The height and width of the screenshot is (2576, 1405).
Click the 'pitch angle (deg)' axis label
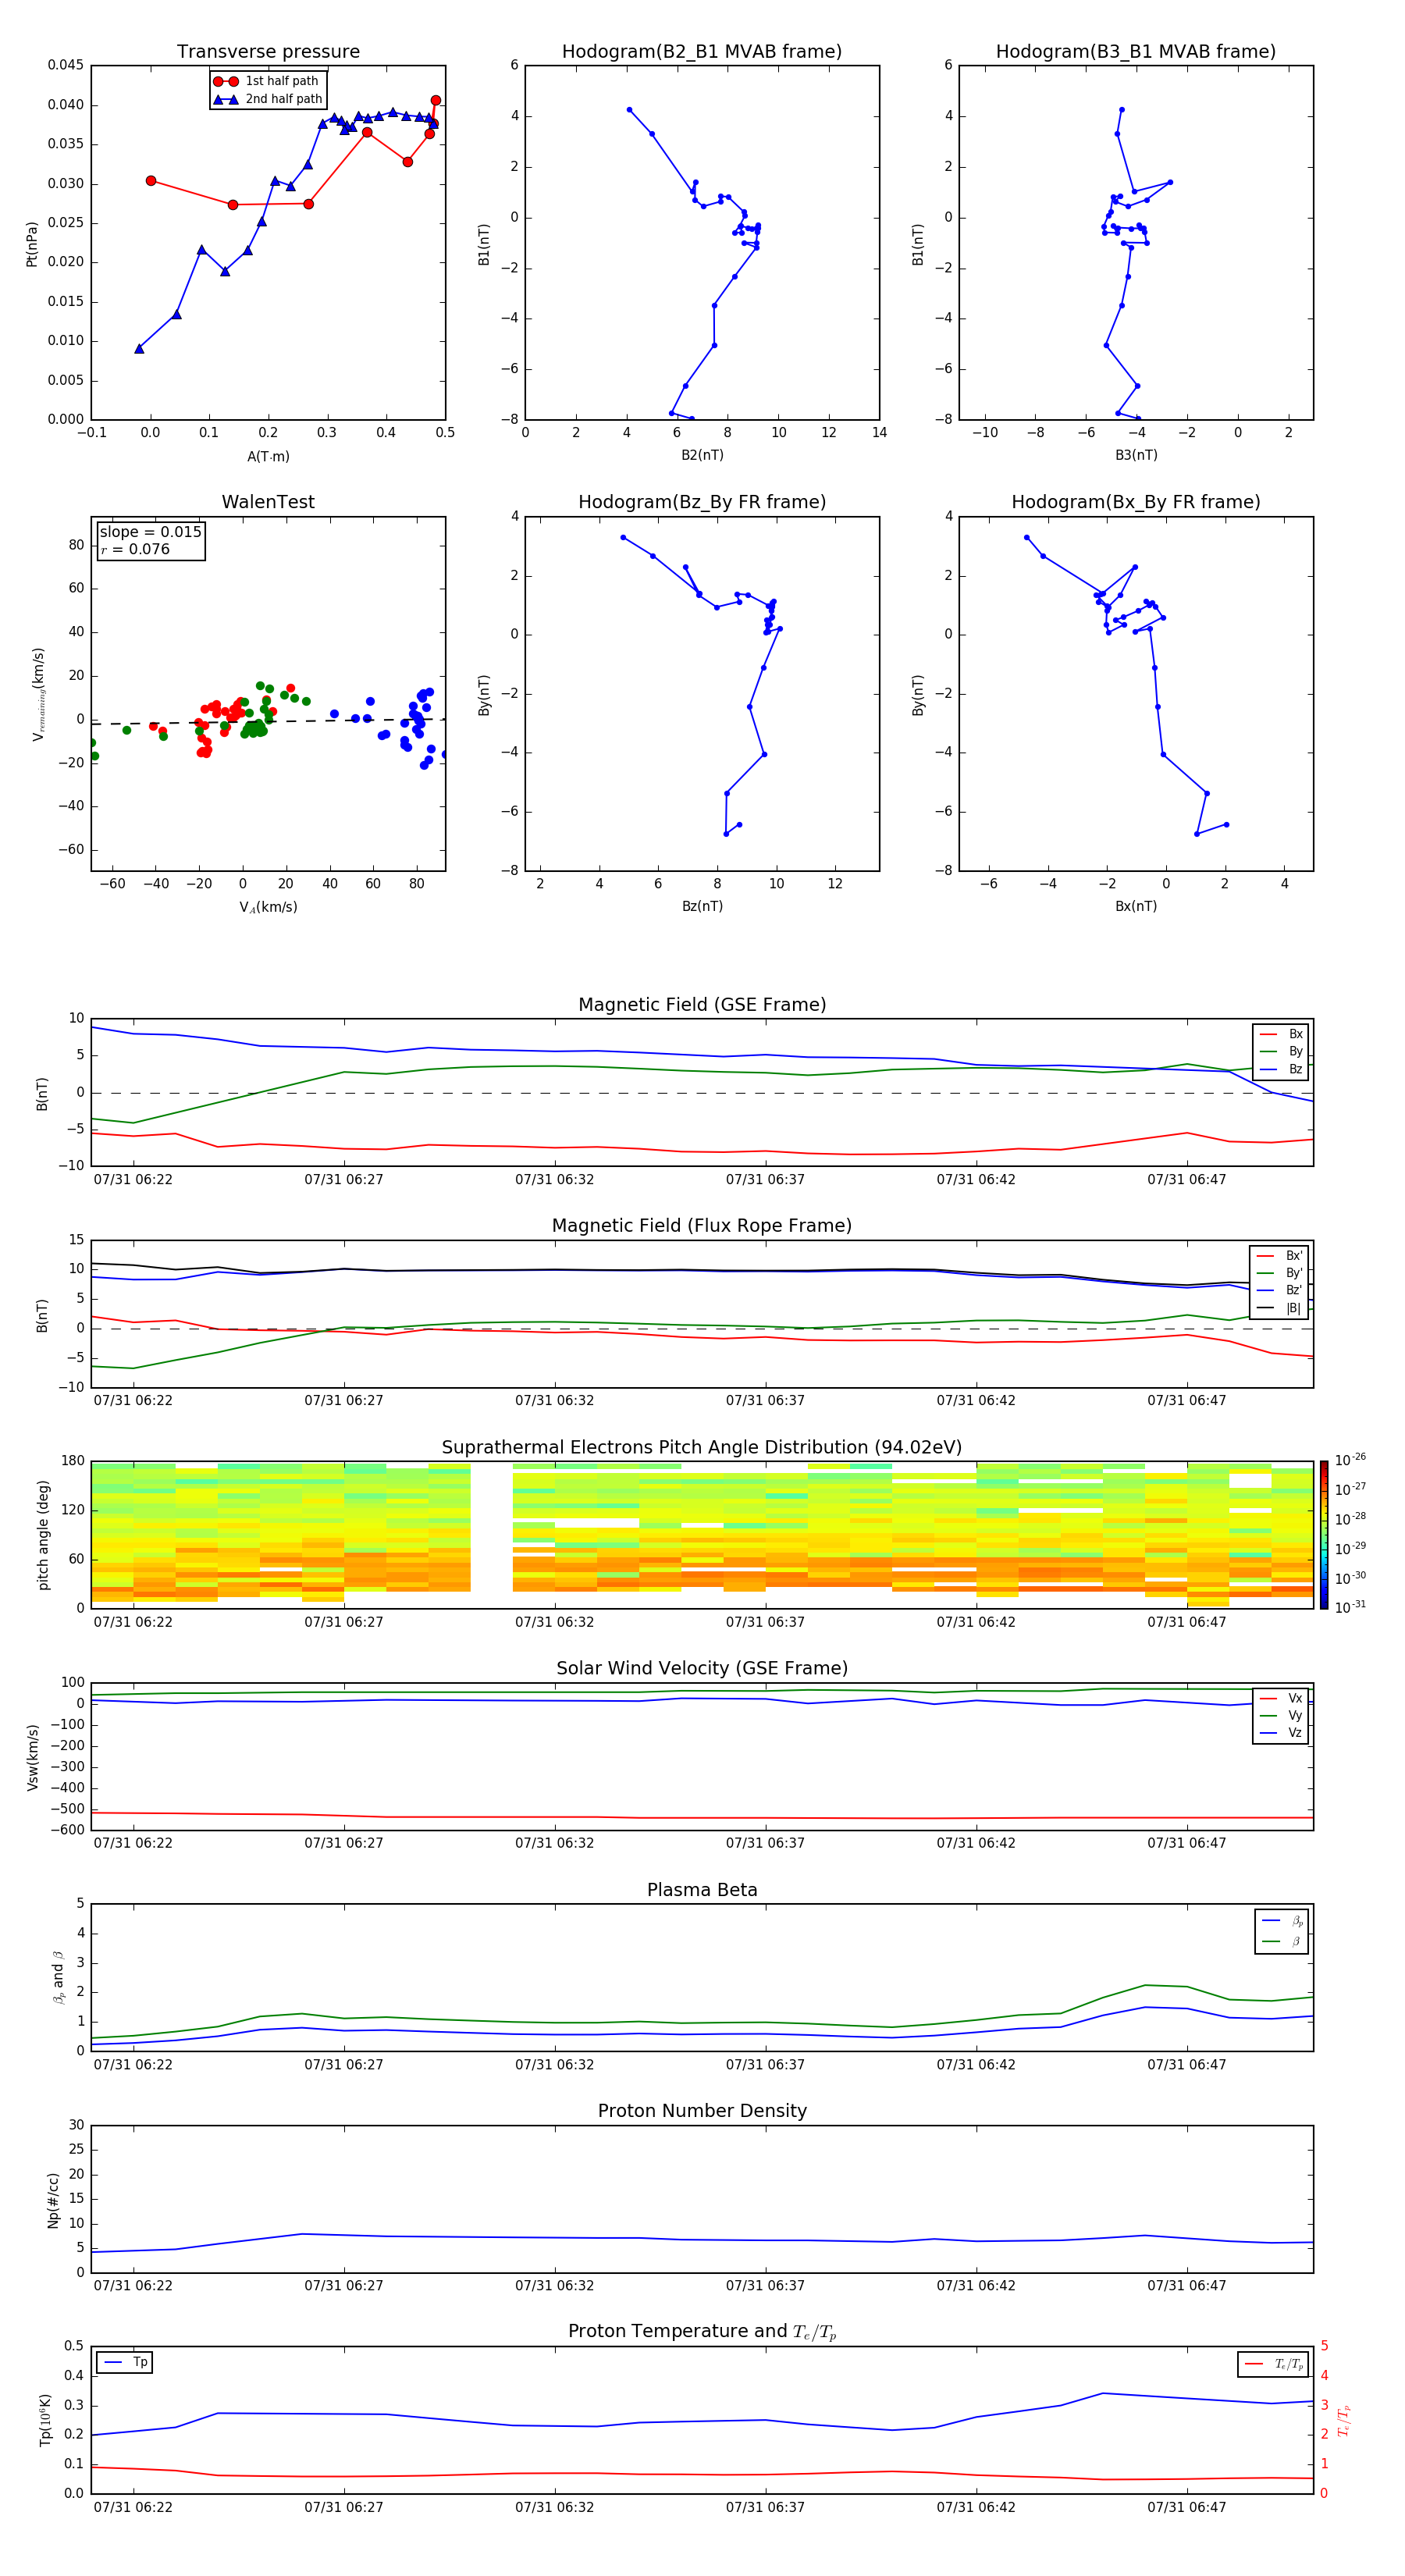pos(43,1535)
